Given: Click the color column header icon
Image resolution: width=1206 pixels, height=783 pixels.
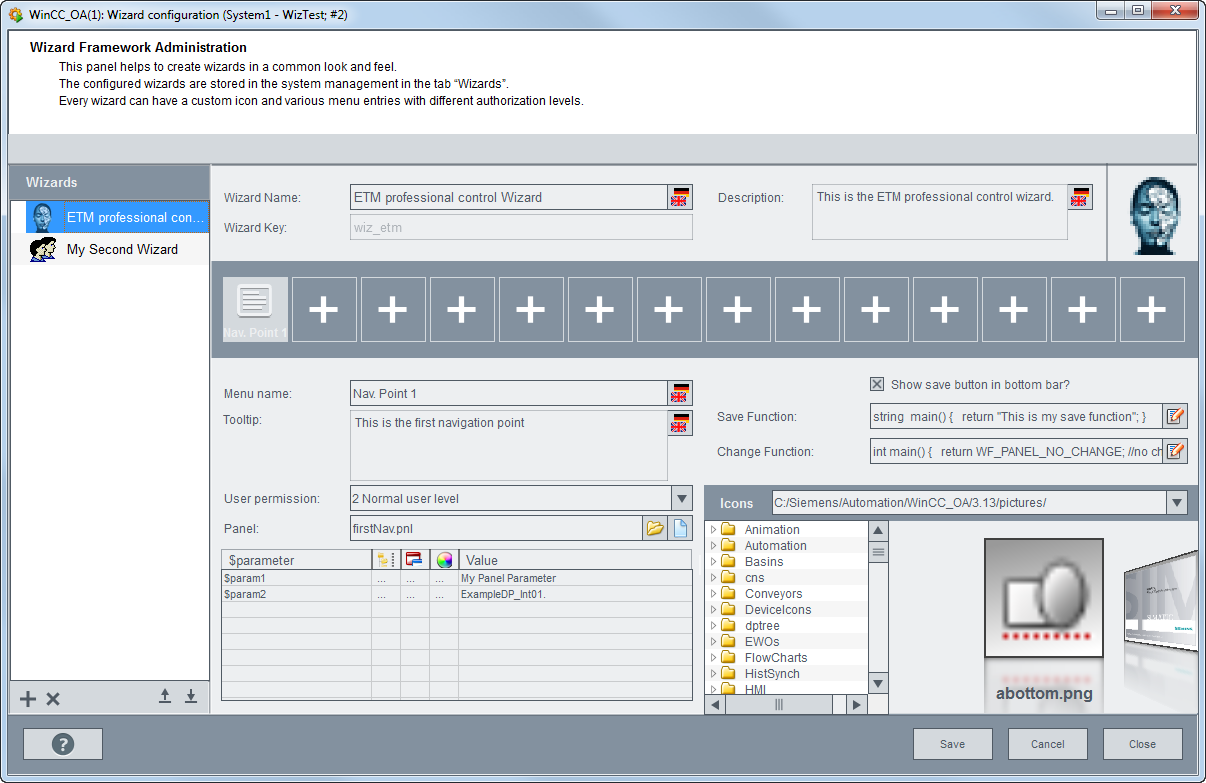Looking at the screenshot, I should coord(444,560).
